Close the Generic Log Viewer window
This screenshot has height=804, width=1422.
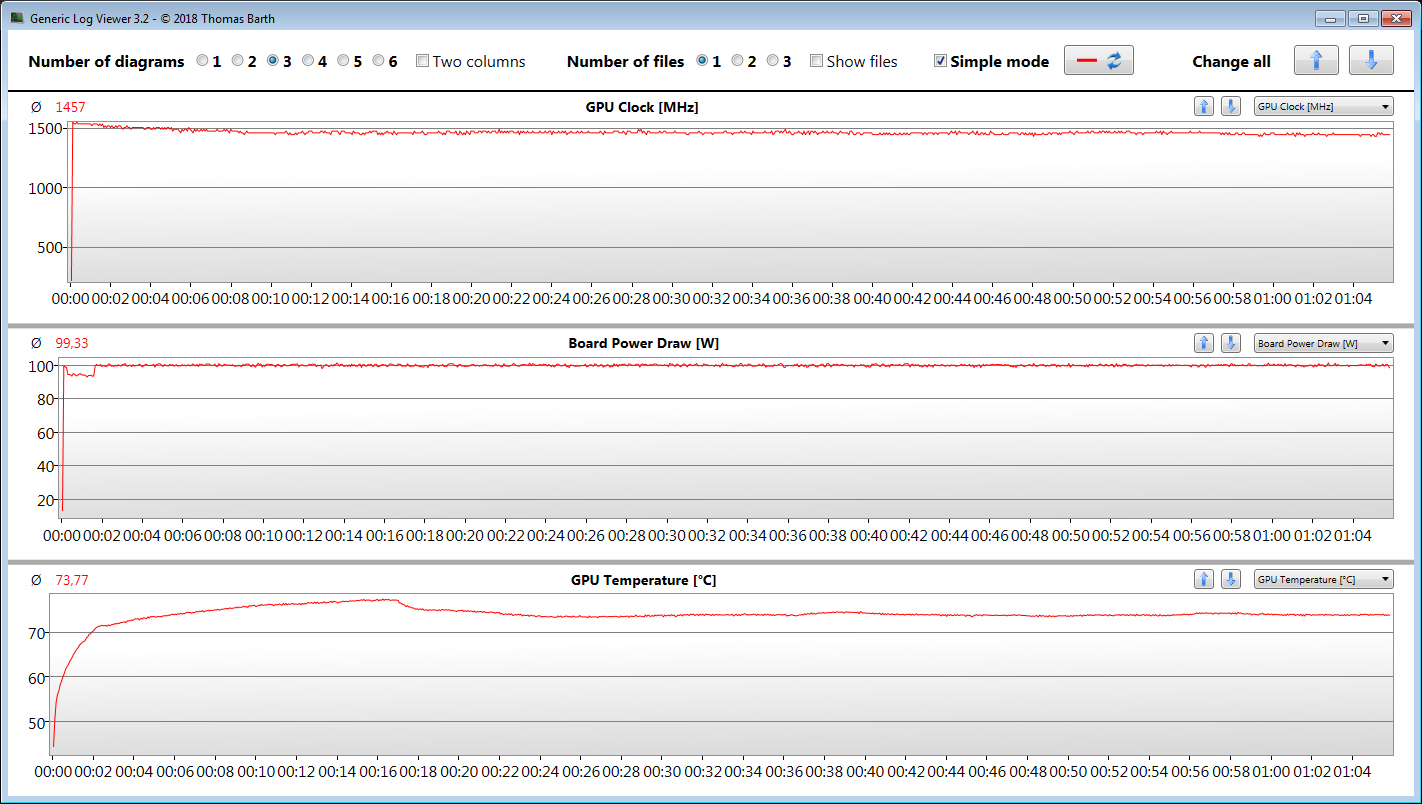pyautogui.click(x=1396, y=18)
